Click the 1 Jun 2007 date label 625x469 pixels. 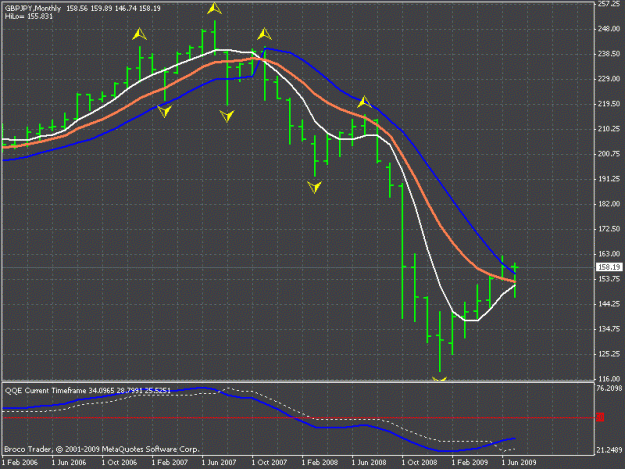(218, 462)
